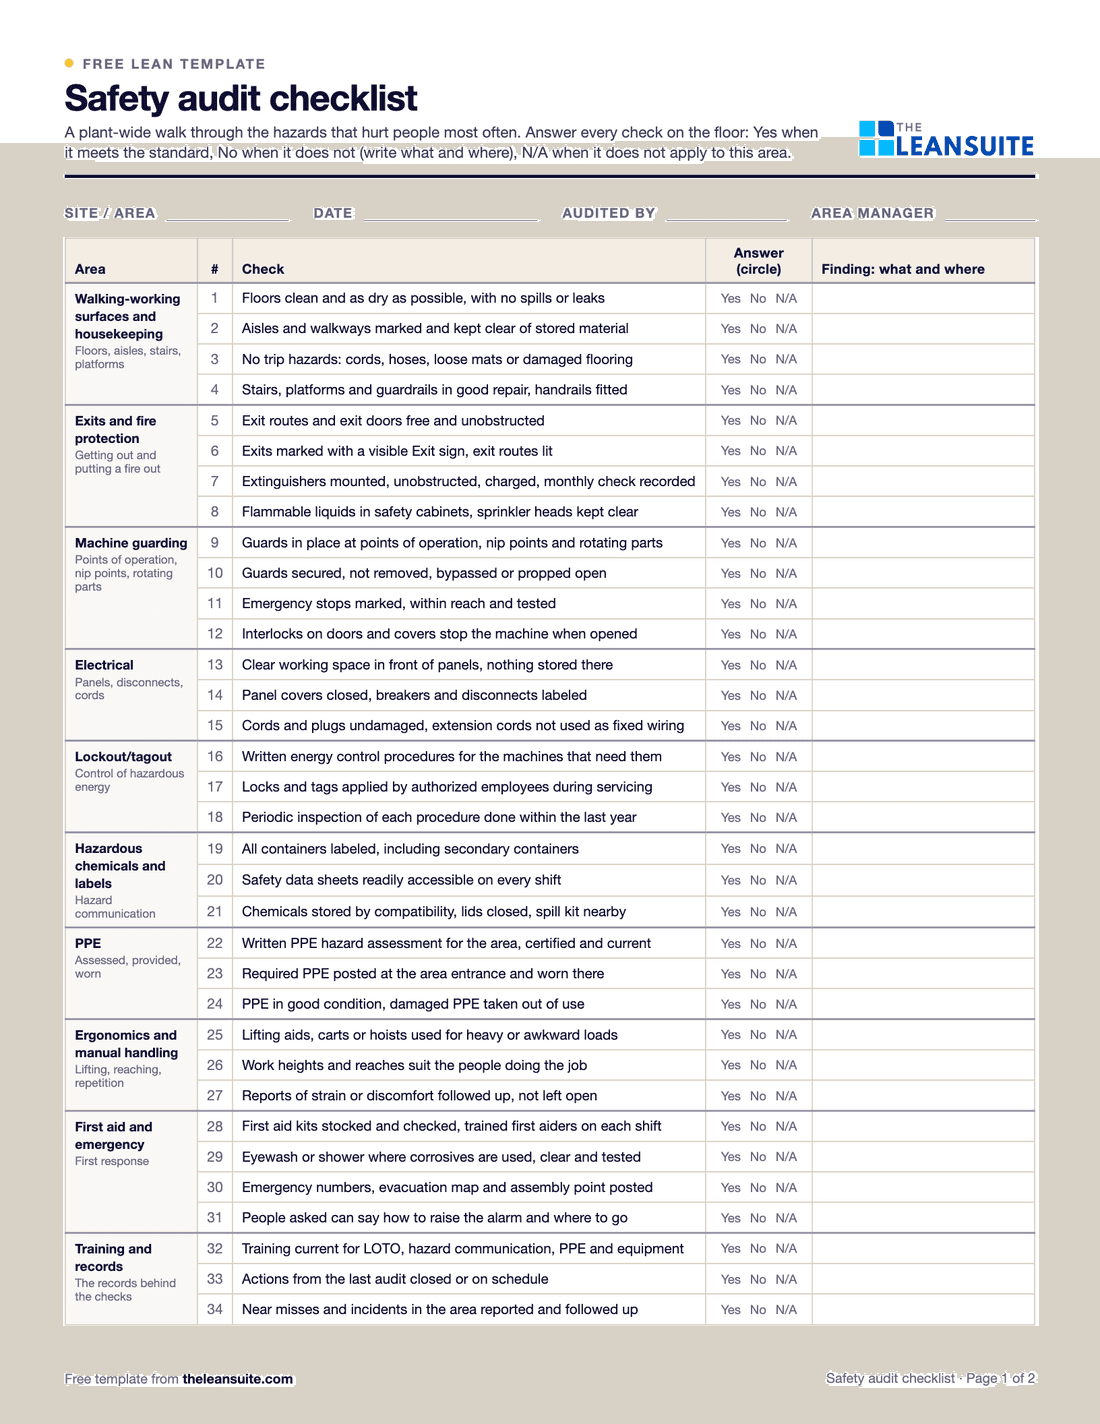Select the 'Machine guarding' area cell
Screen dimensions: 1100x1424
tap(131, 588)
